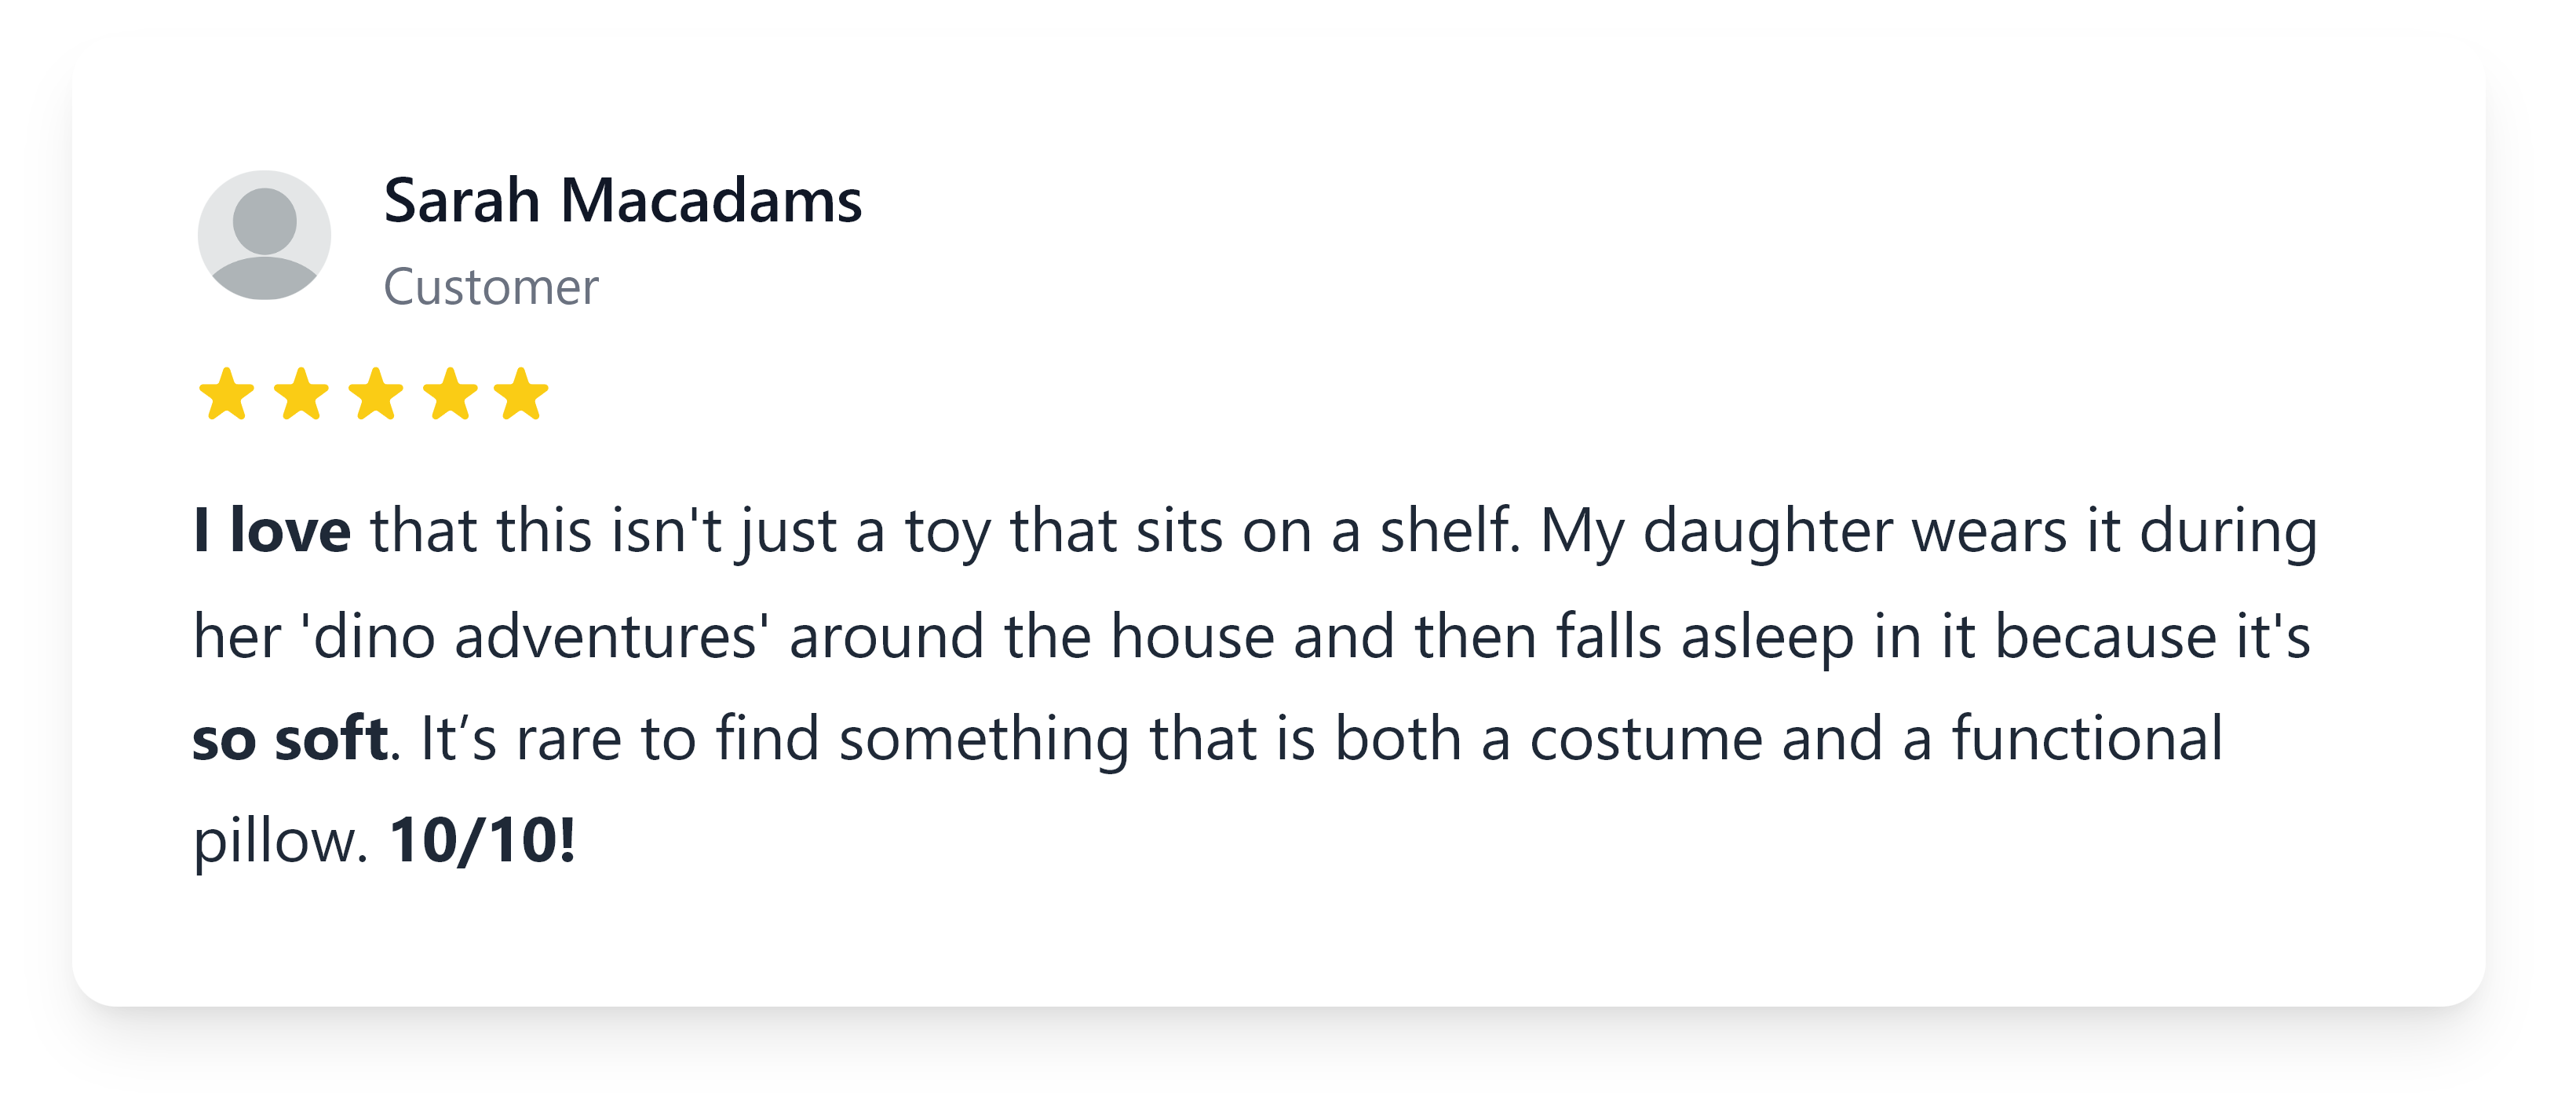Click the fifth yellow rating star
Viewport: 2576px width, 1093px height.
coord(522,394)
